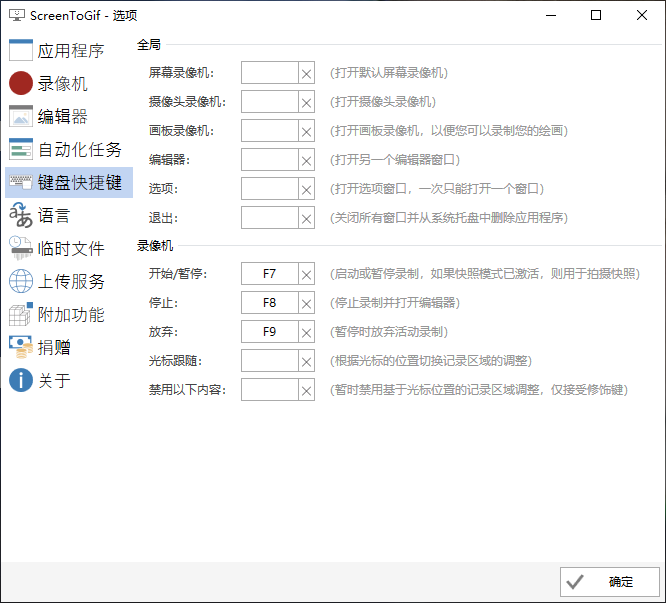The width and height of the screenshot is (666, 603).
Task: Clear the 屏幕录像机 shortcut with X
Action: (x=306, y=73)
